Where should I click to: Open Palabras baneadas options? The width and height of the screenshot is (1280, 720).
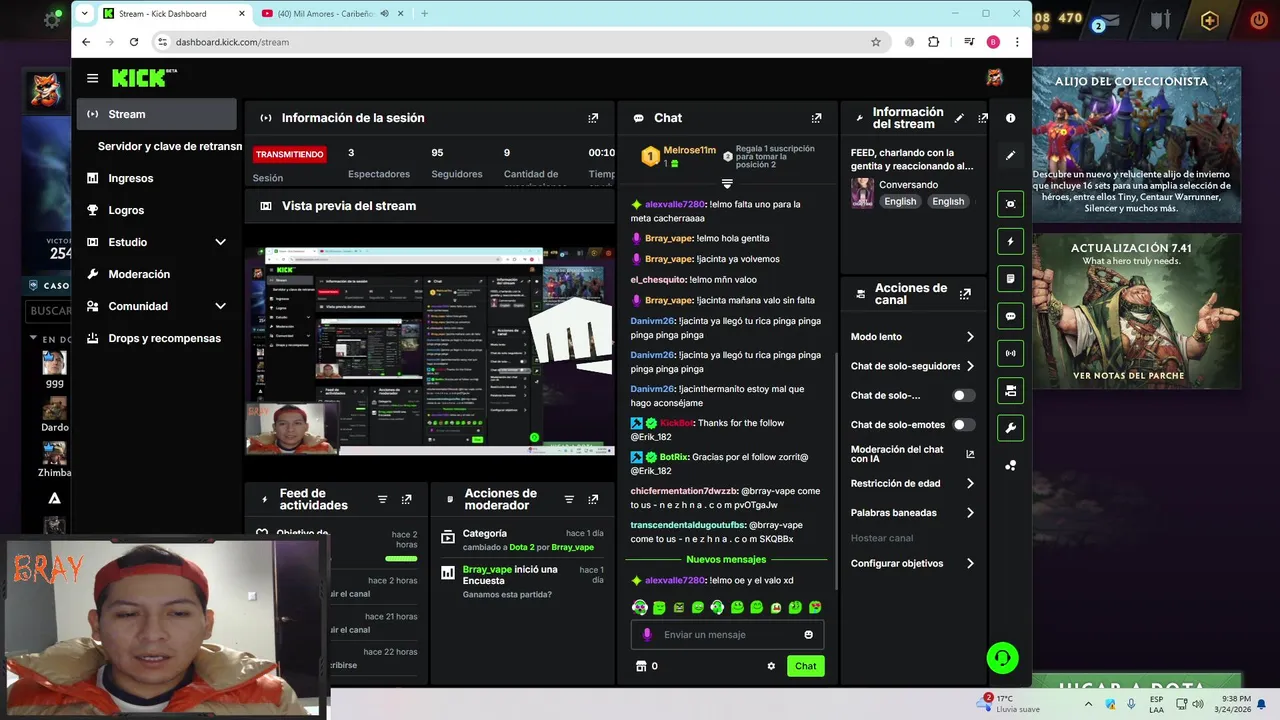click(912, 513)
